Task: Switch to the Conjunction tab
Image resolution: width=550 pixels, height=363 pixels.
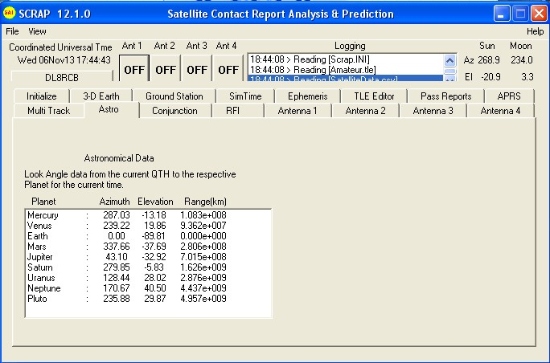Action: click(175, 111)
